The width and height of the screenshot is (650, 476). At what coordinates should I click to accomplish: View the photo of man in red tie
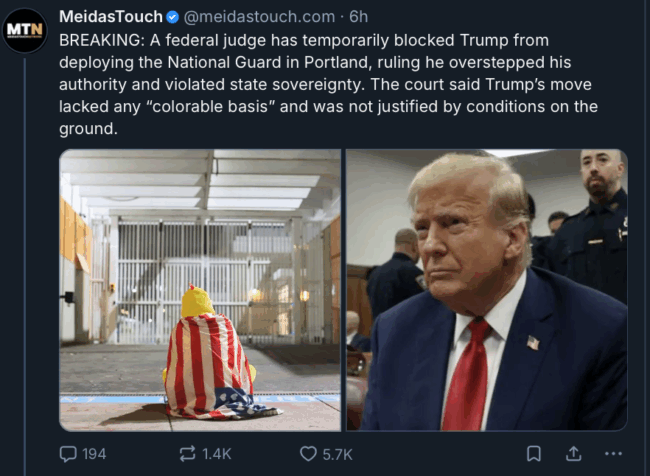pos(487,290)
